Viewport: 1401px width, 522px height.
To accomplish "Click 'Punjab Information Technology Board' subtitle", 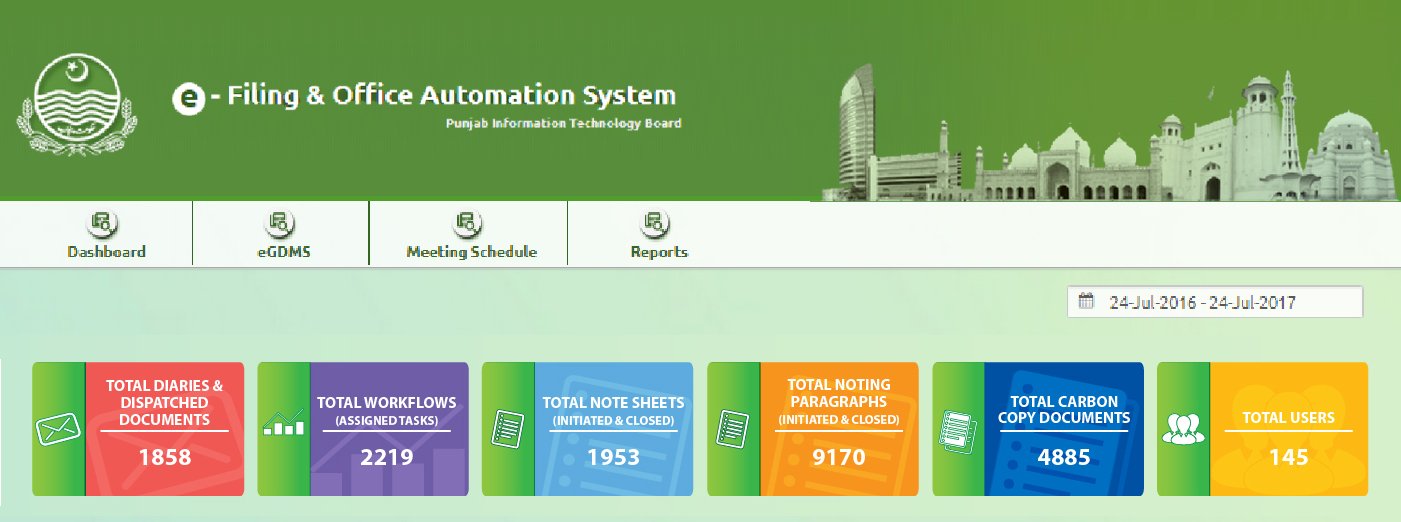I will [564, 124].
